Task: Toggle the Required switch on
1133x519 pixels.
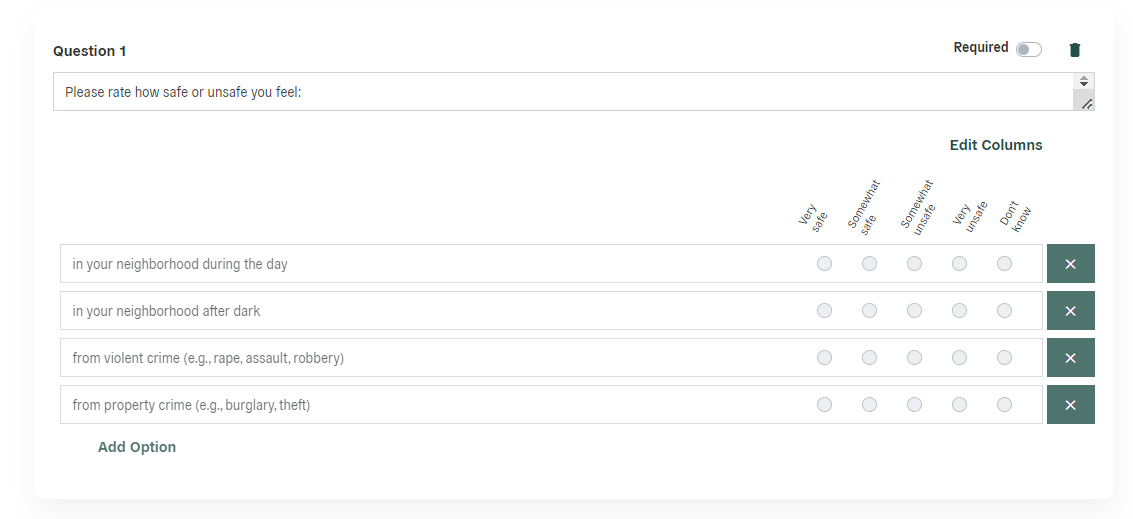Action: coord(1028,49)
